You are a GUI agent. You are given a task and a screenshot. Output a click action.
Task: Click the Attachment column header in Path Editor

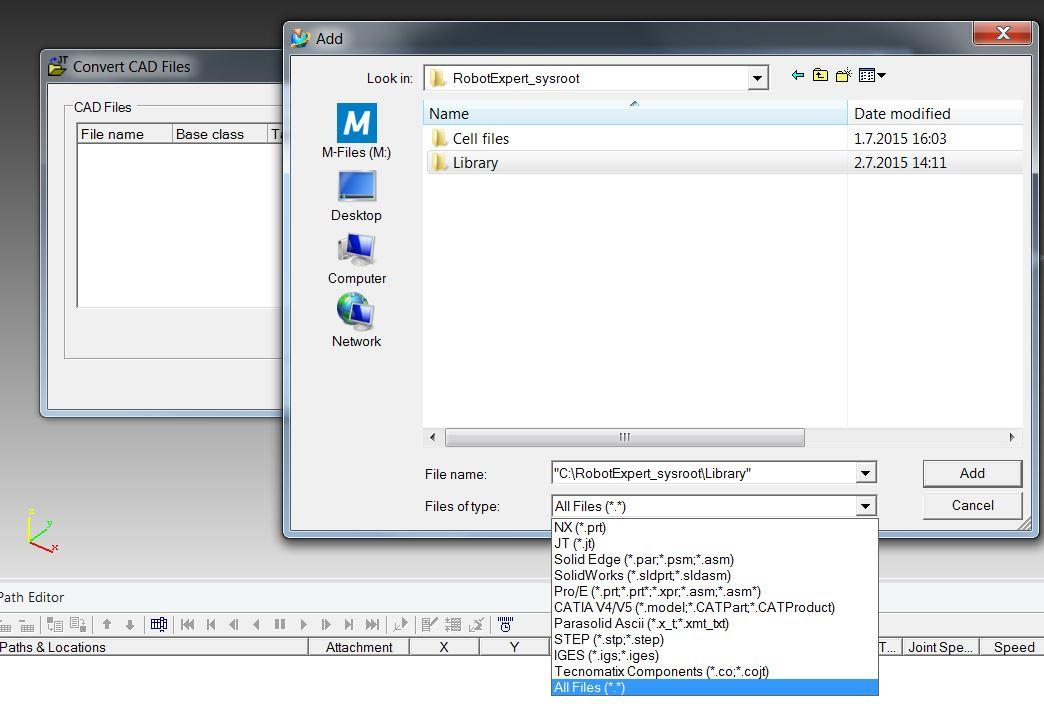click(x=359, y=647)
